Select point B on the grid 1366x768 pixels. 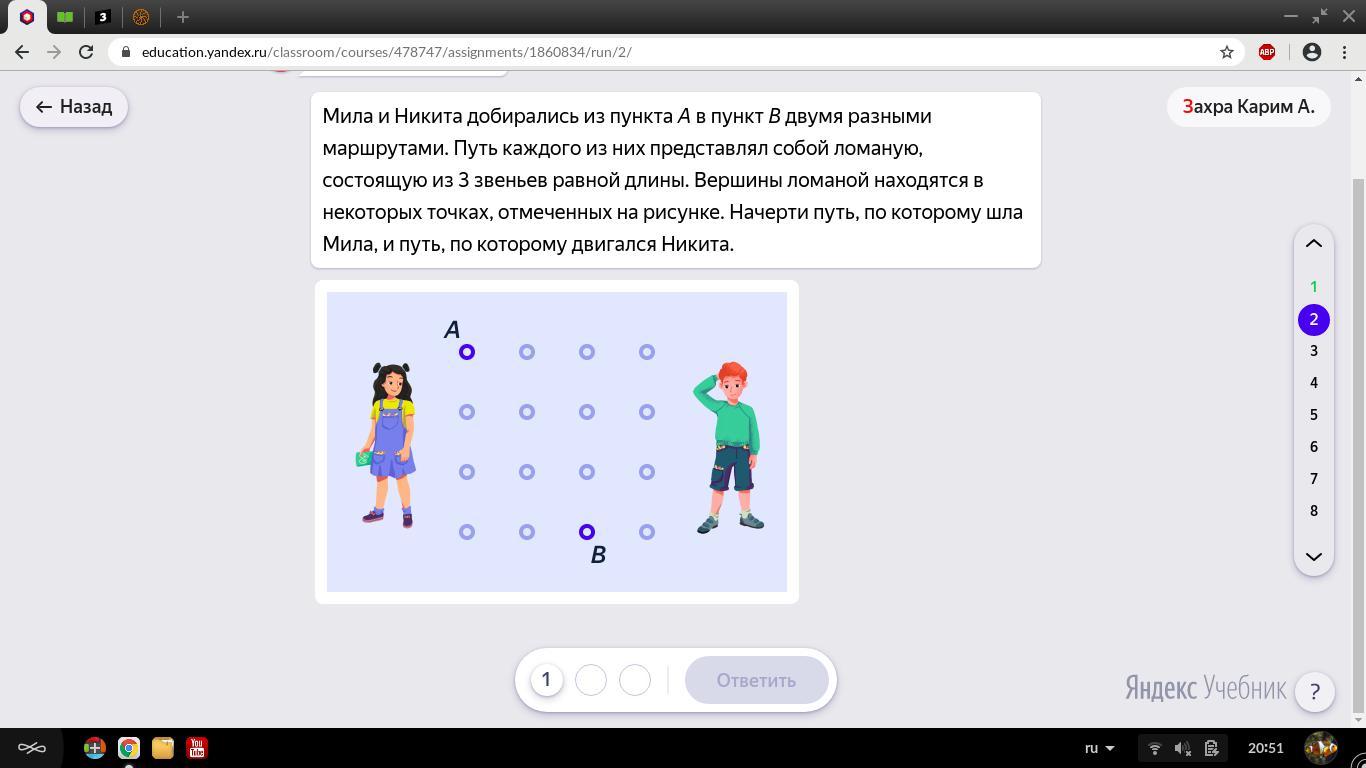(587, 532)
